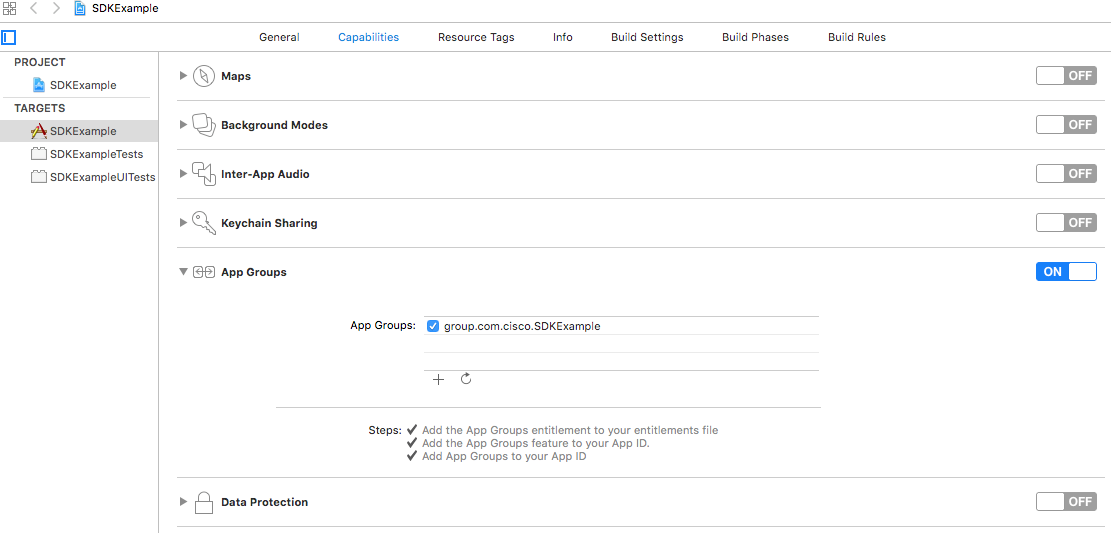
Task: Select the group.com.cisco.SDKExample entry text
Action: coord(522,326)
